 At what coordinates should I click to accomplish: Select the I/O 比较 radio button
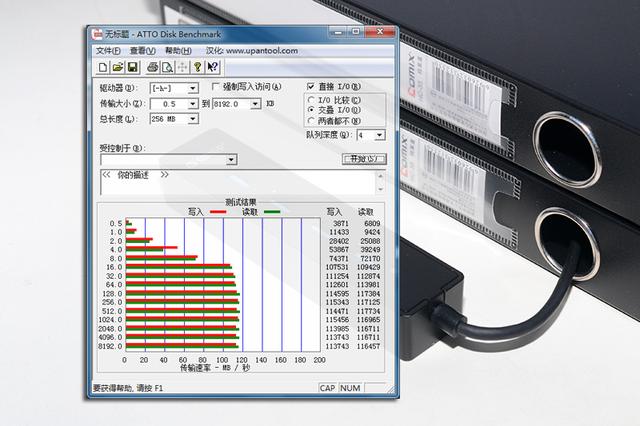click(x=311, y=100)
